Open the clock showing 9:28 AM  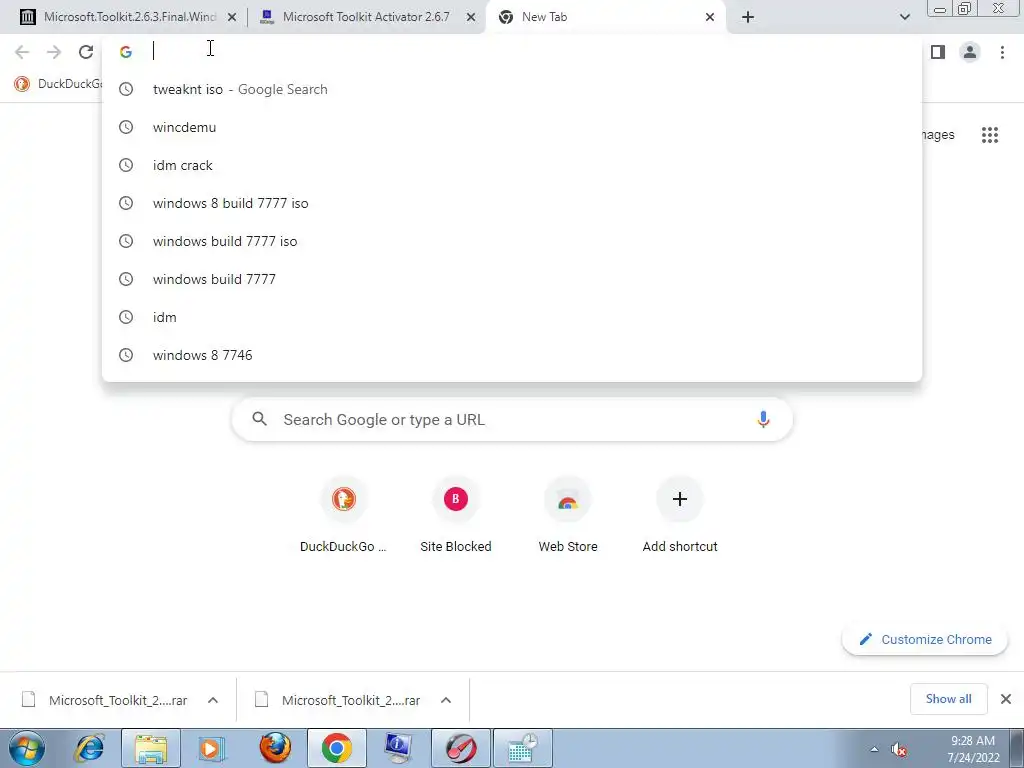973,749
